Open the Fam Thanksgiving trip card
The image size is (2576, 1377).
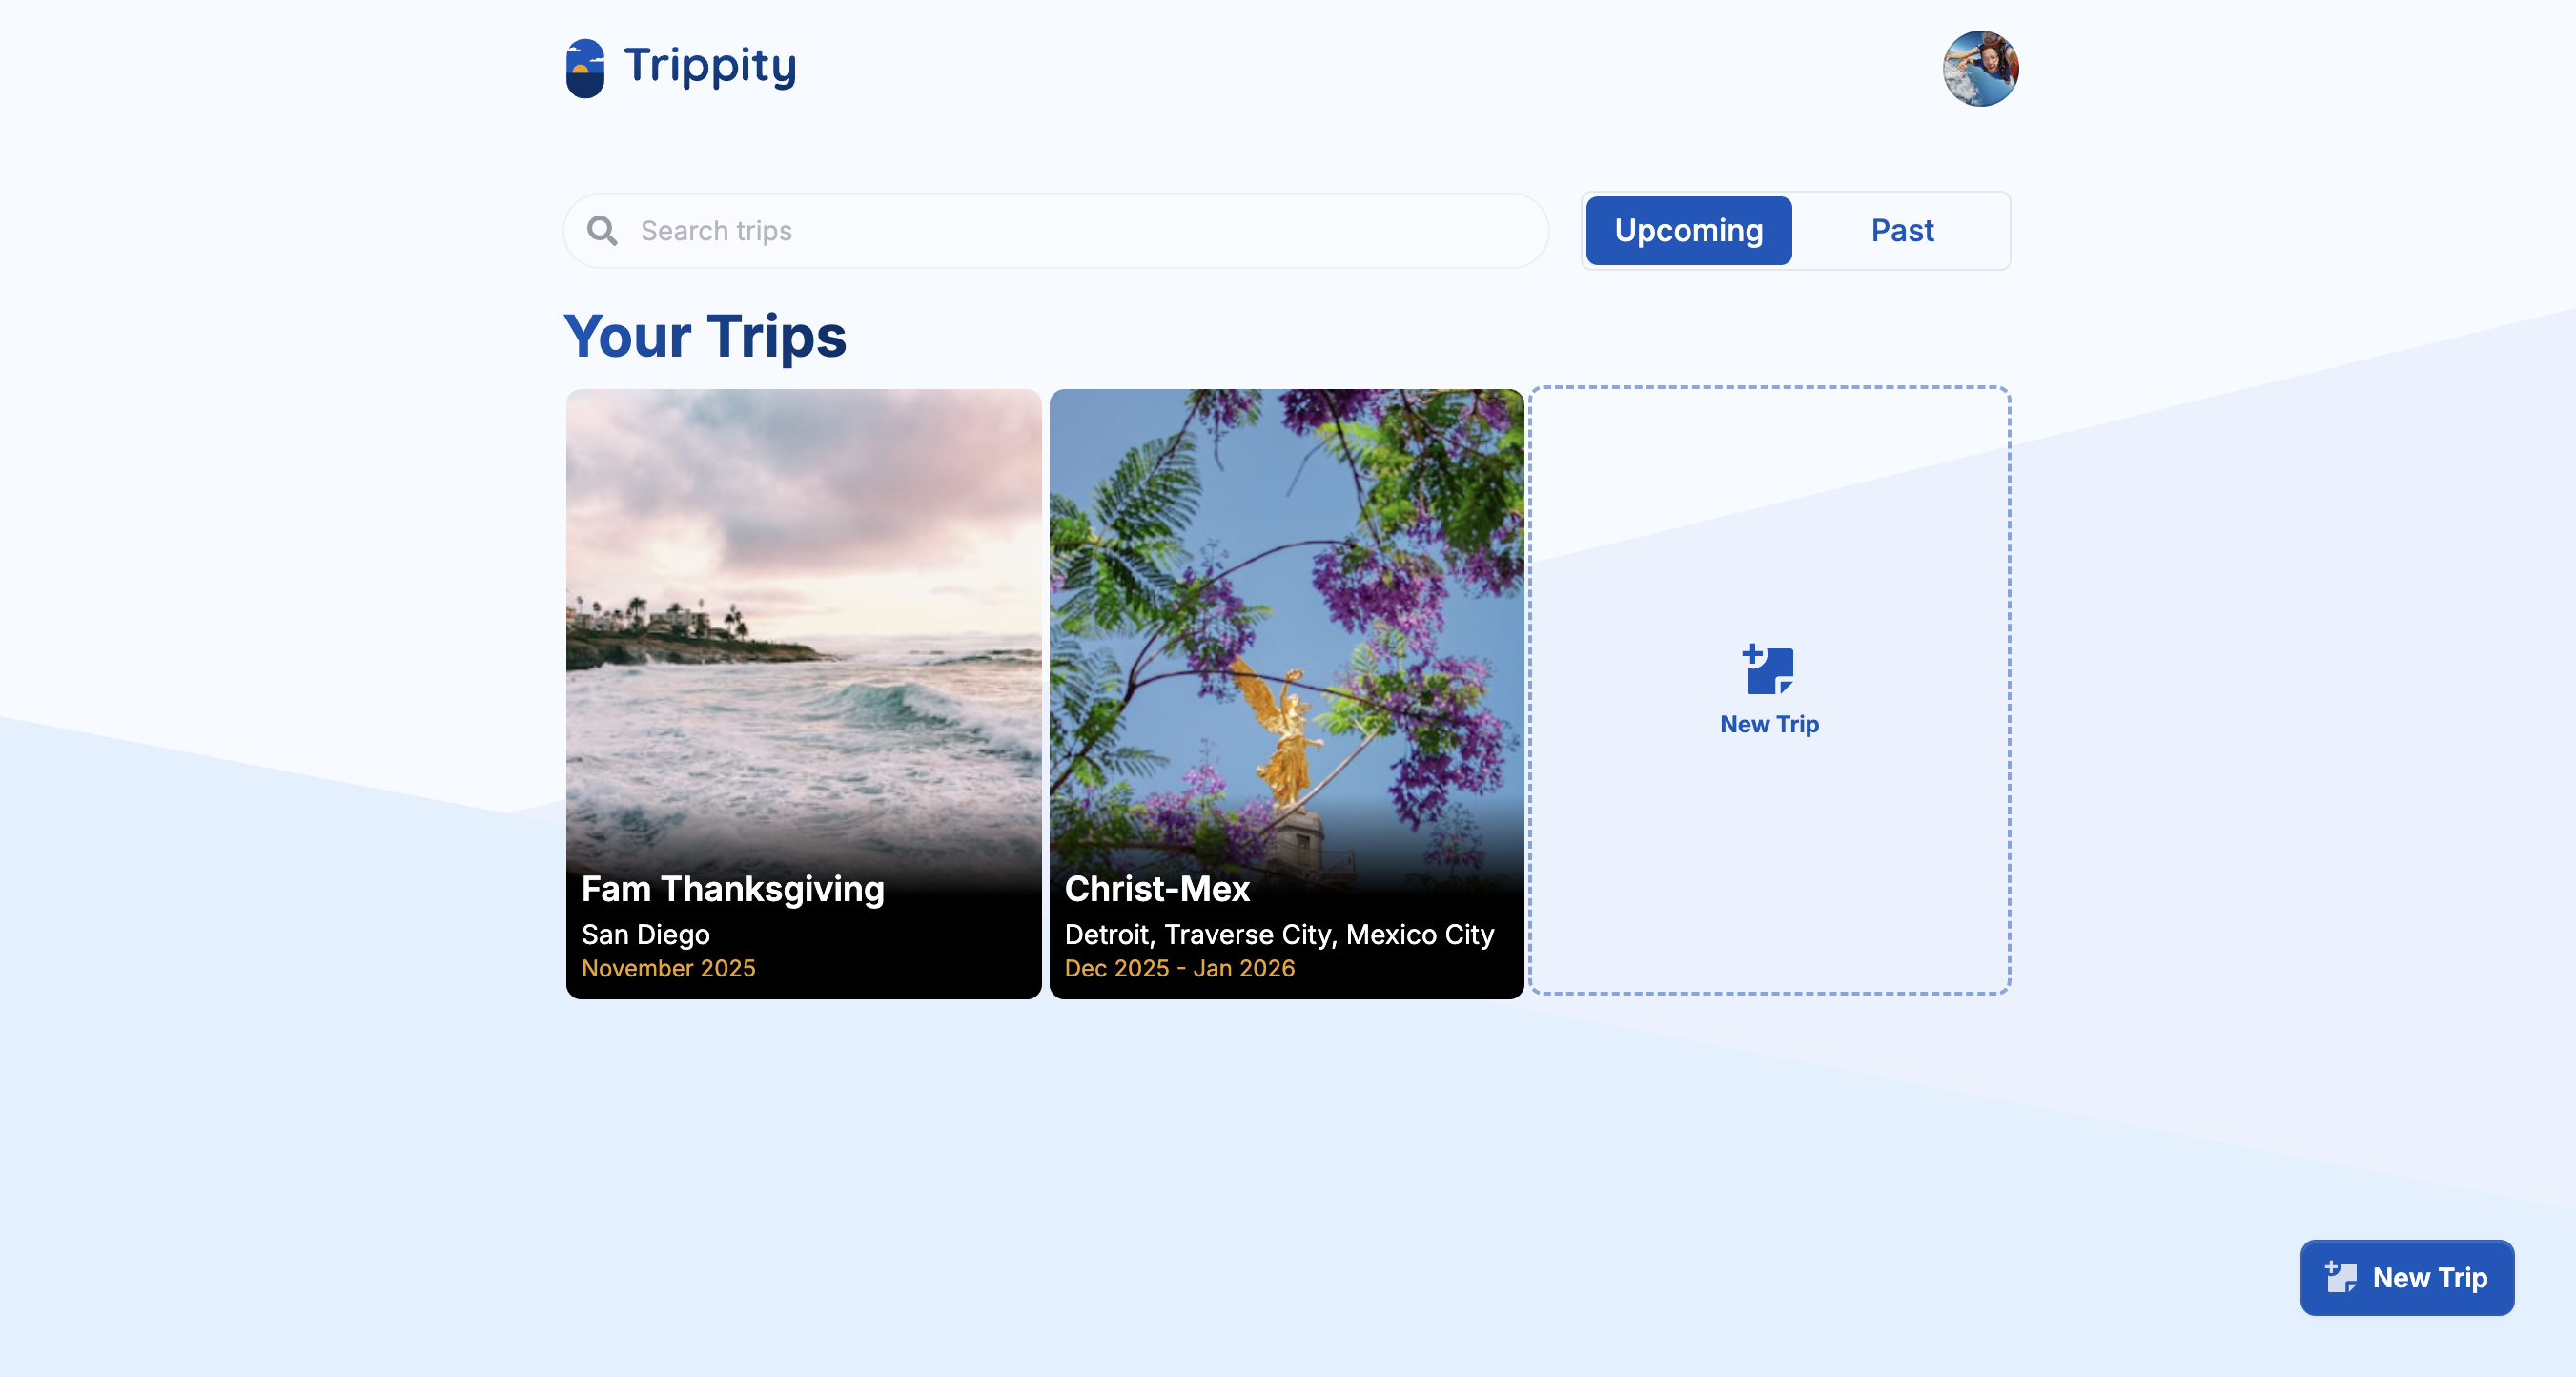pyautogui.click(x=803, y=695)
